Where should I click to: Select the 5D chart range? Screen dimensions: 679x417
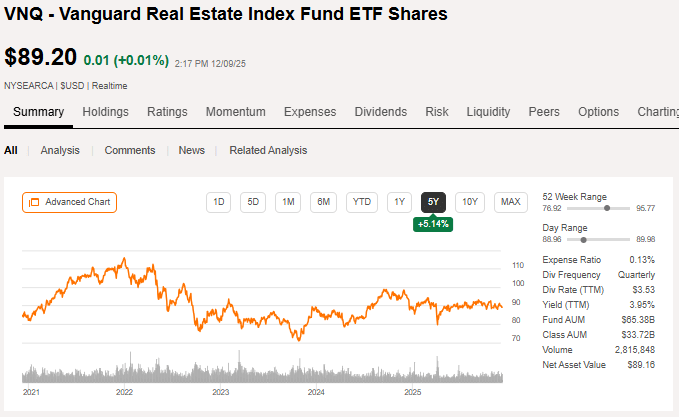253,202
